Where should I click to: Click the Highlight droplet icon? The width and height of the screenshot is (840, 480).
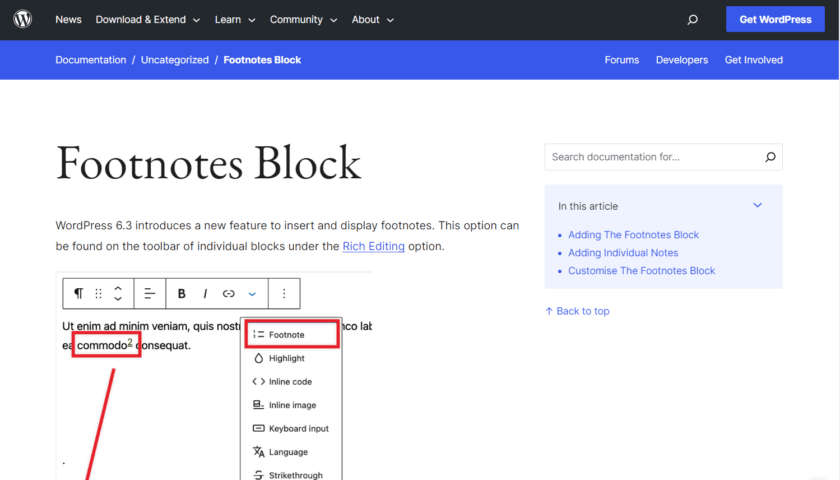tap(259, 358)
